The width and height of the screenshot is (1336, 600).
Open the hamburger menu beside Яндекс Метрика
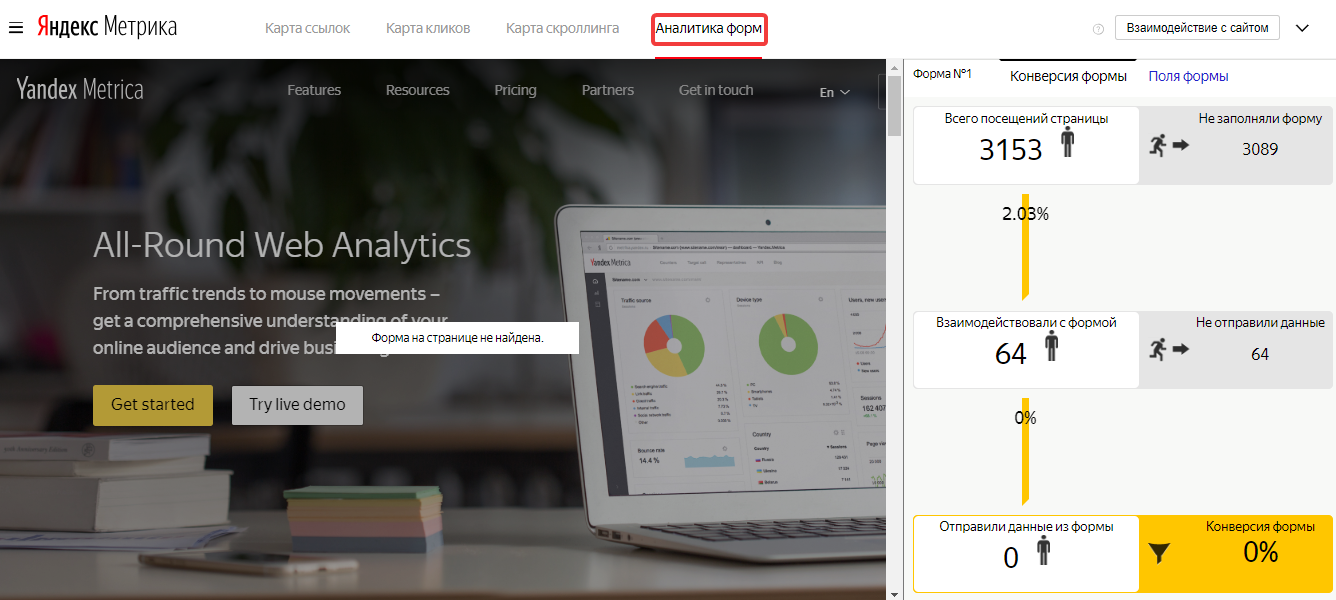point(16,28)
